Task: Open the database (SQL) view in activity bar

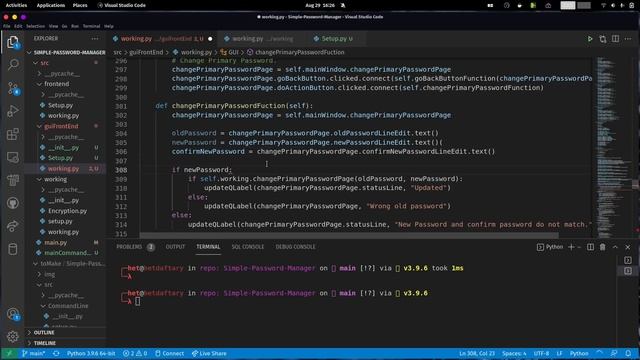Action: (x=13, y=249)
